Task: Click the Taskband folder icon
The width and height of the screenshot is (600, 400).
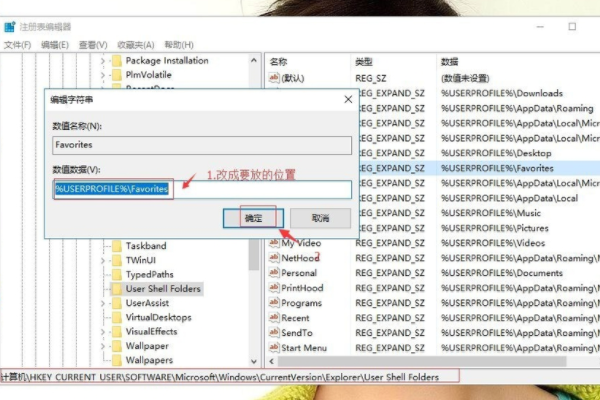Action: pos(117,246)
